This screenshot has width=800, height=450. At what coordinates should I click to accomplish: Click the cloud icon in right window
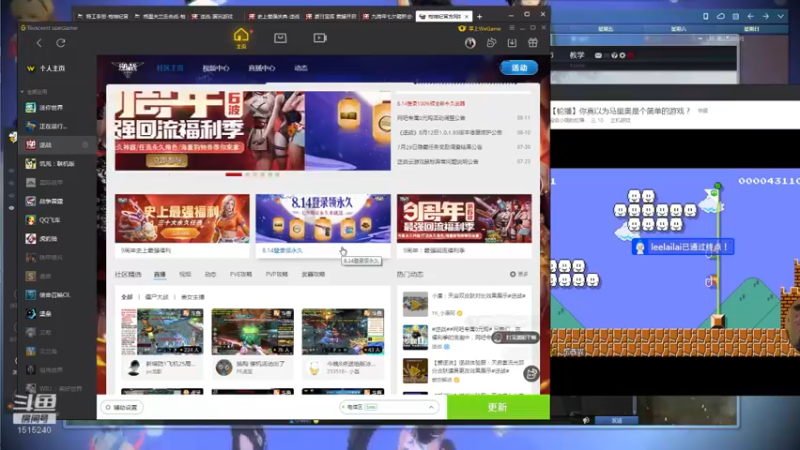click(720, 16)
